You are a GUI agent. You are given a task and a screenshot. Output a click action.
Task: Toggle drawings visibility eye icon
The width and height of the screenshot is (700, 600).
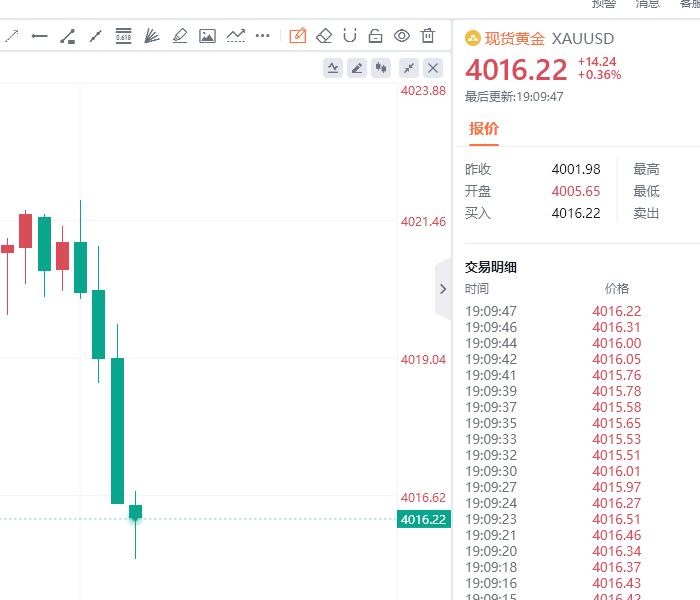402,36
